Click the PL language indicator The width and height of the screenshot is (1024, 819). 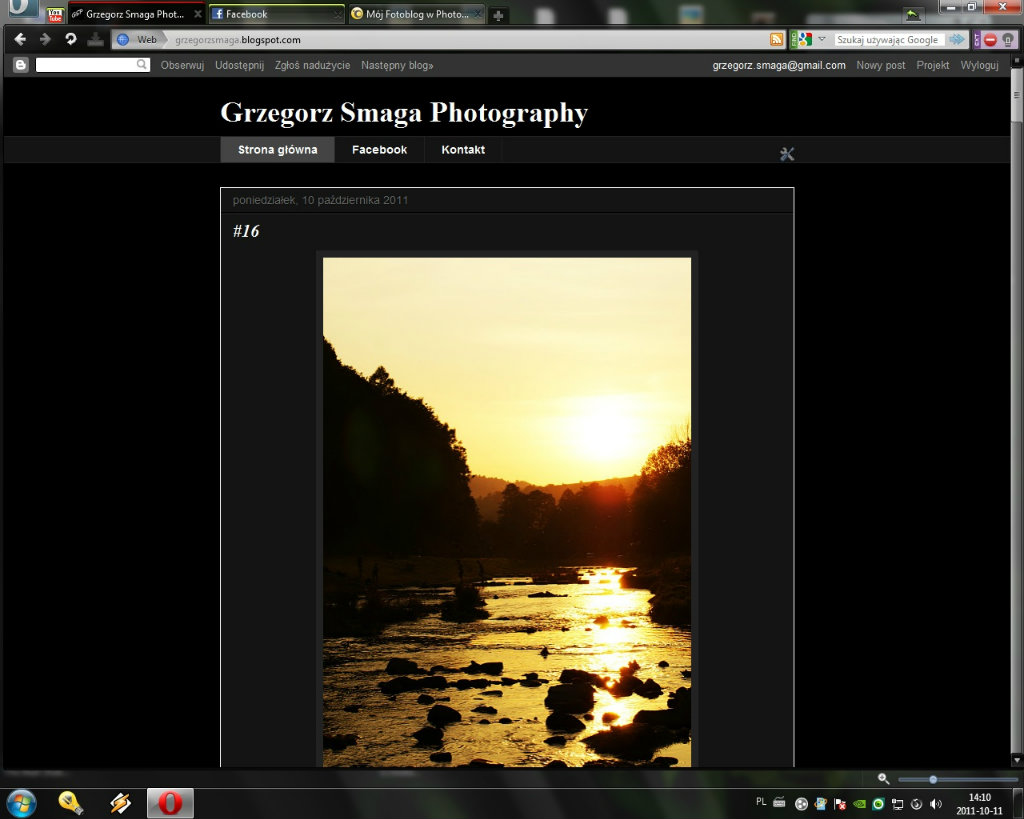click(x=761, y=801)
